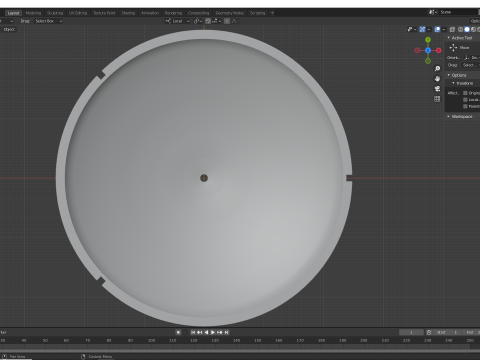Enable Affect Only Parents checkbox
Screen dimensions: 480x360
(x=465, y=106)
